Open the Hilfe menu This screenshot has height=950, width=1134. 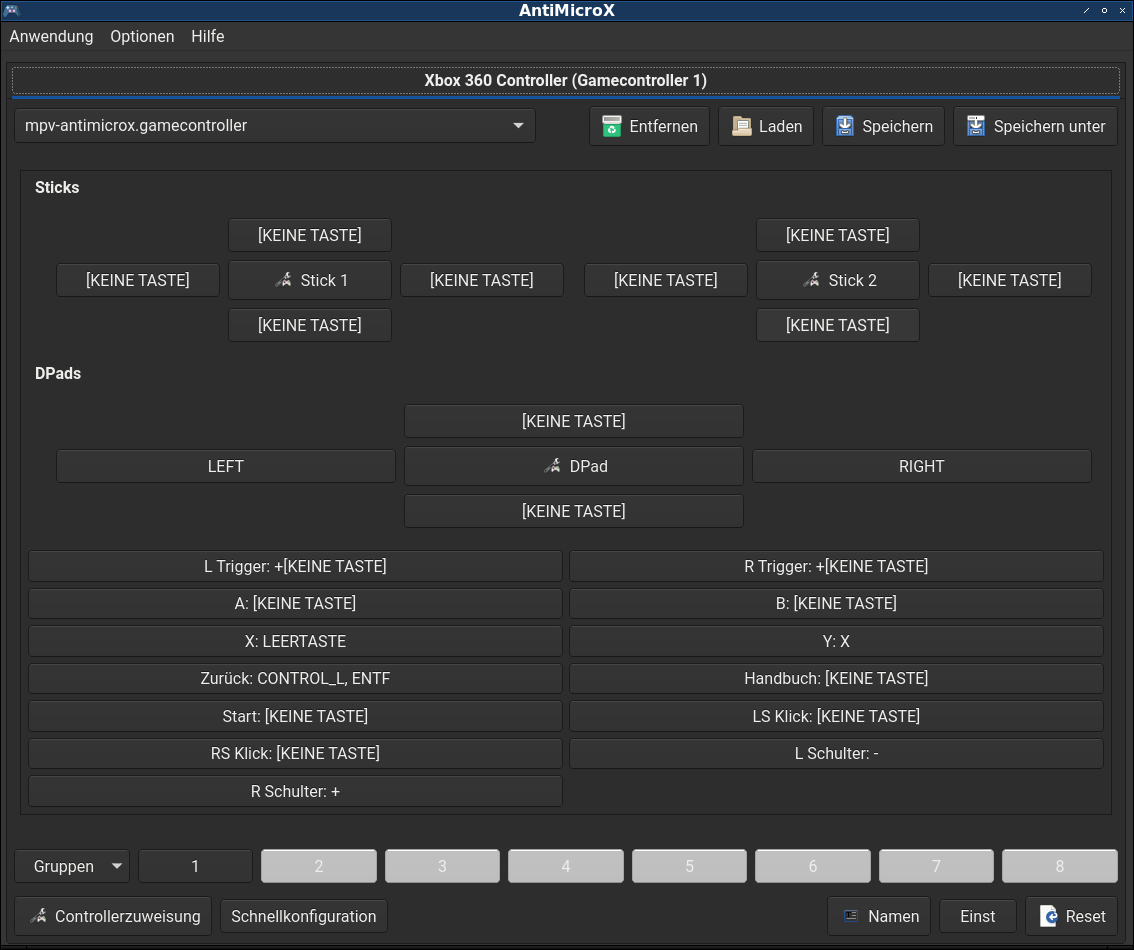(x=208, y=36)
